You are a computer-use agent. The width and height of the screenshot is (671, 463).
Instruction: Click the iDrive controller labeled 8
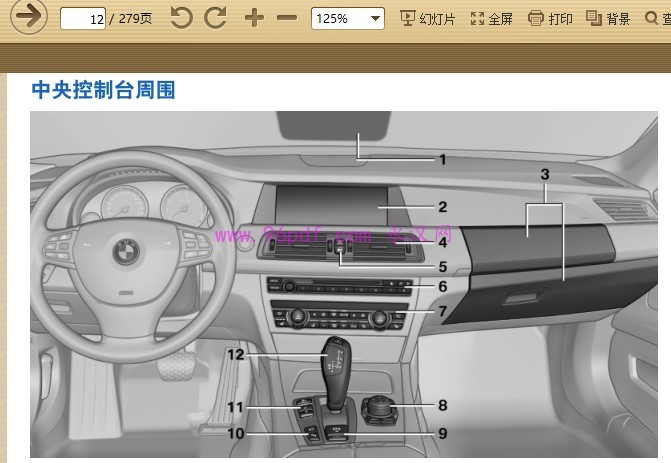click(380, 408)
